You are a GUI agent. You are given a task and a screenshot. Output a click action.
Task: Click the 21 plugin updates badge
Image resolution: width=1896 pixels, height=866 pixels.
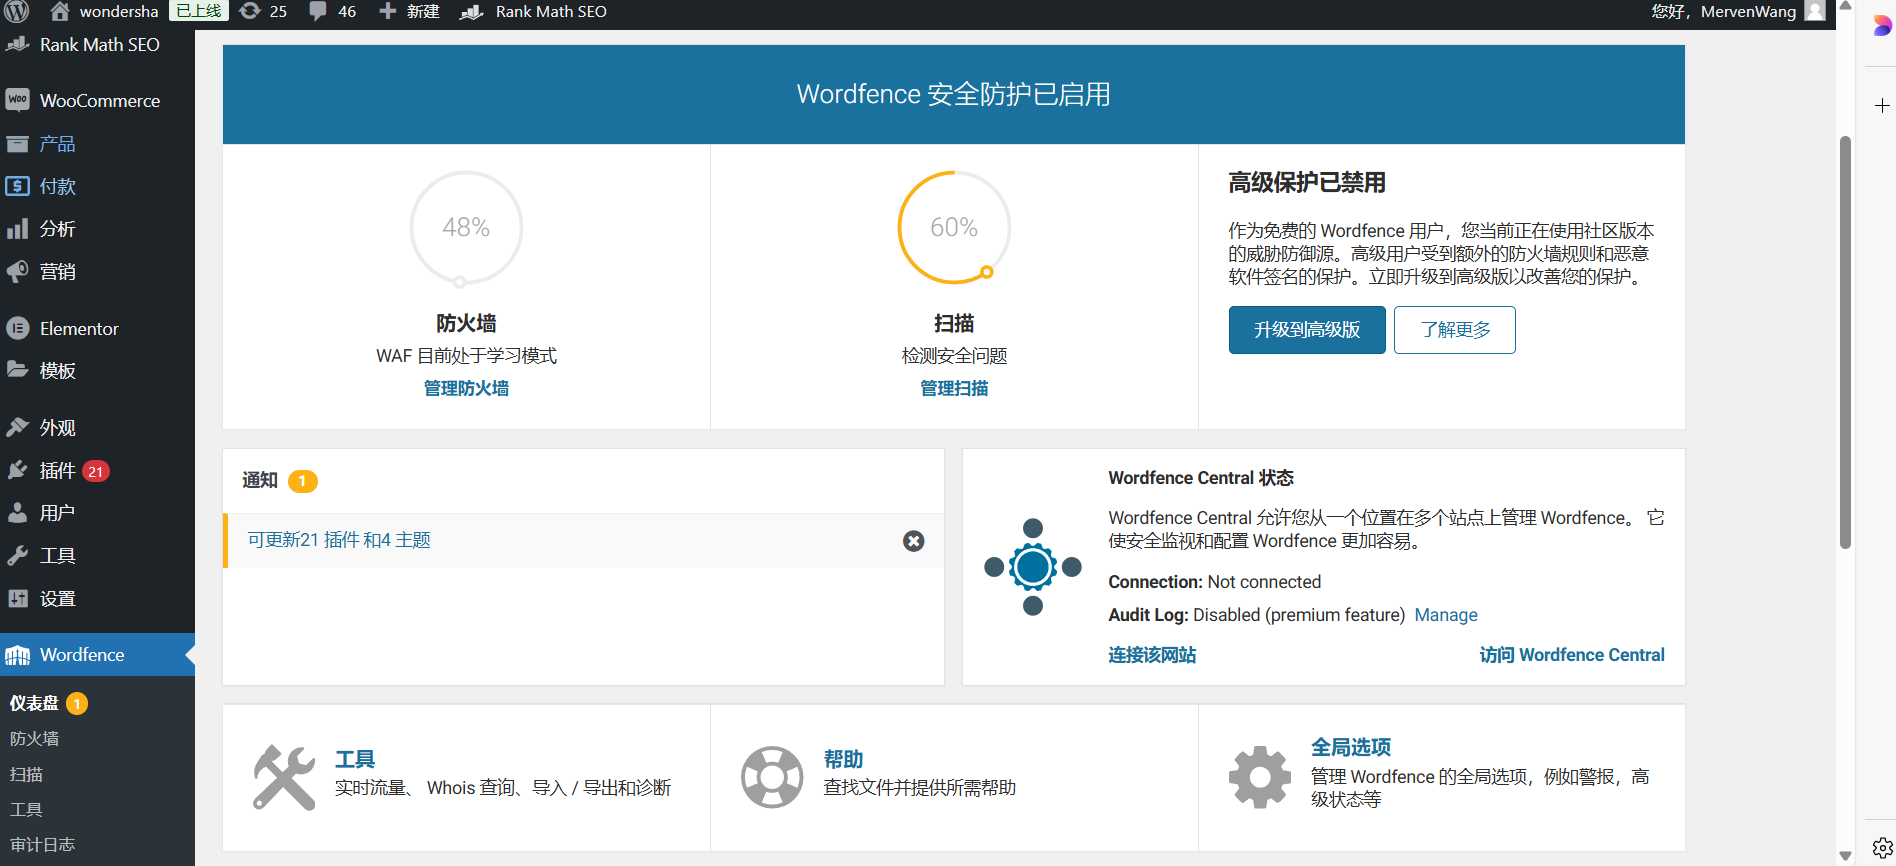(96, 471)
